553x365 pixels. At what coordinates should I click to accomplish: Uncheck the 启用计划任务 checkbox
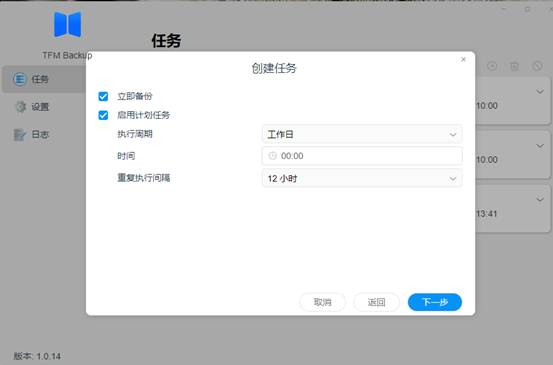[x=103, y=115]
